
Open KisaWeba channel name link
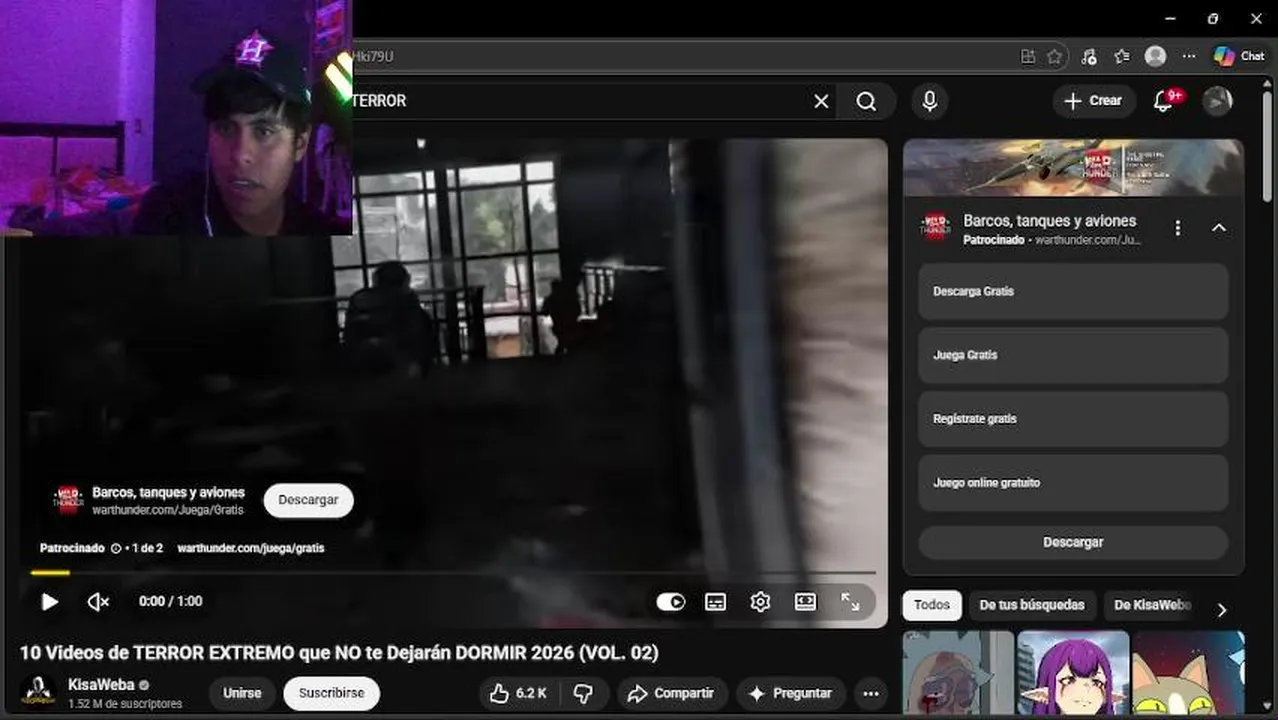click(101, 685)
